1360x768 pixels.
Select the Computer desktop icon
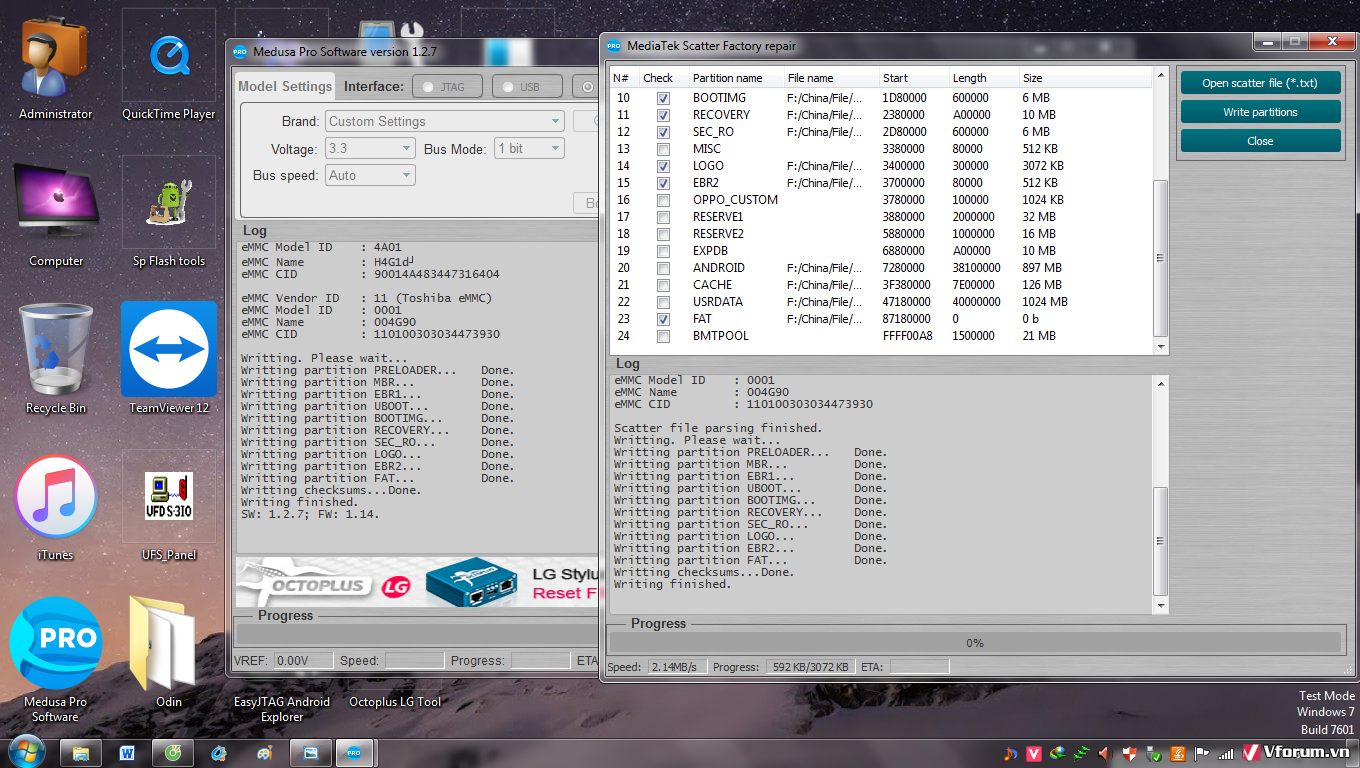55,213
